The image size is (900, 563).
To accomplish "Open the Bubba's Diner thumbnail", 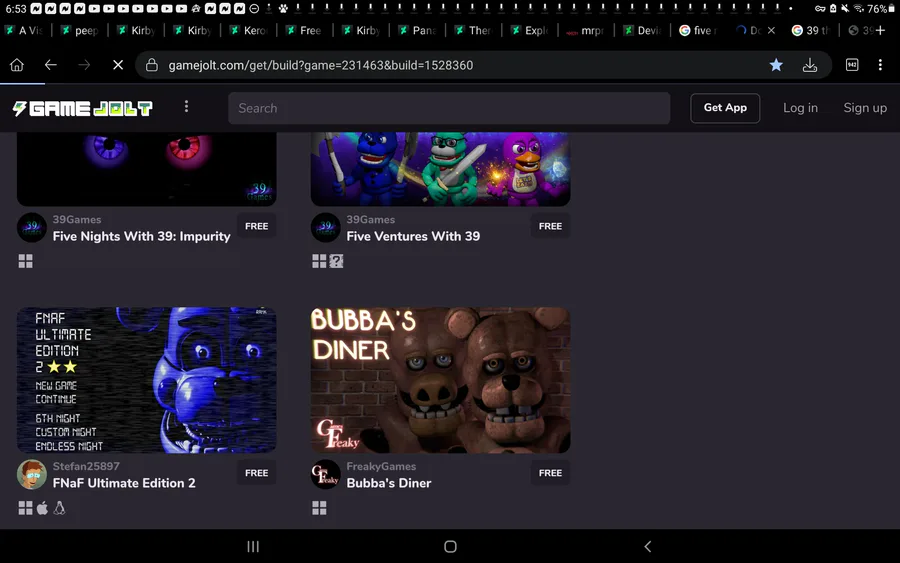I will [440, 380].
